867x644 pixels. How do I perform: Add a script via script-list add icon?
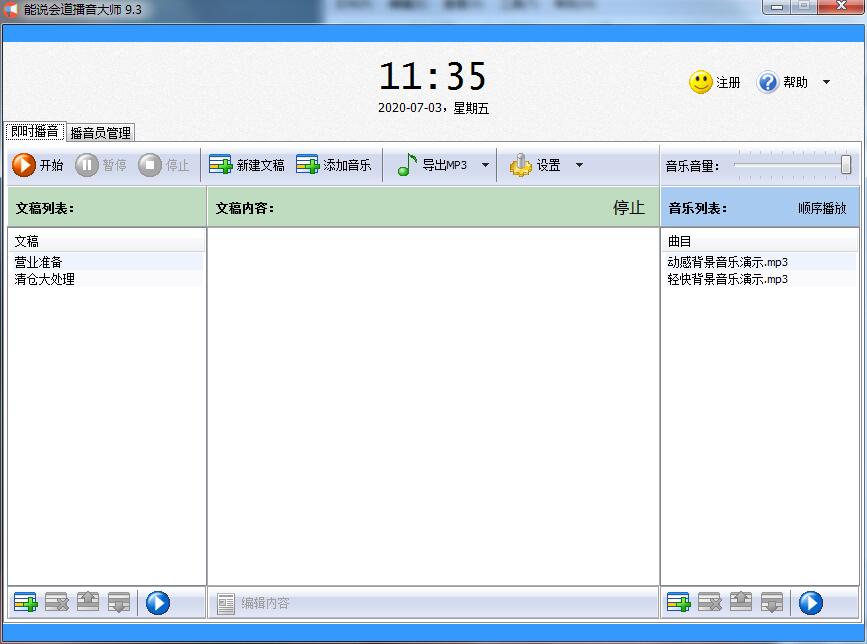click(25, 603)
